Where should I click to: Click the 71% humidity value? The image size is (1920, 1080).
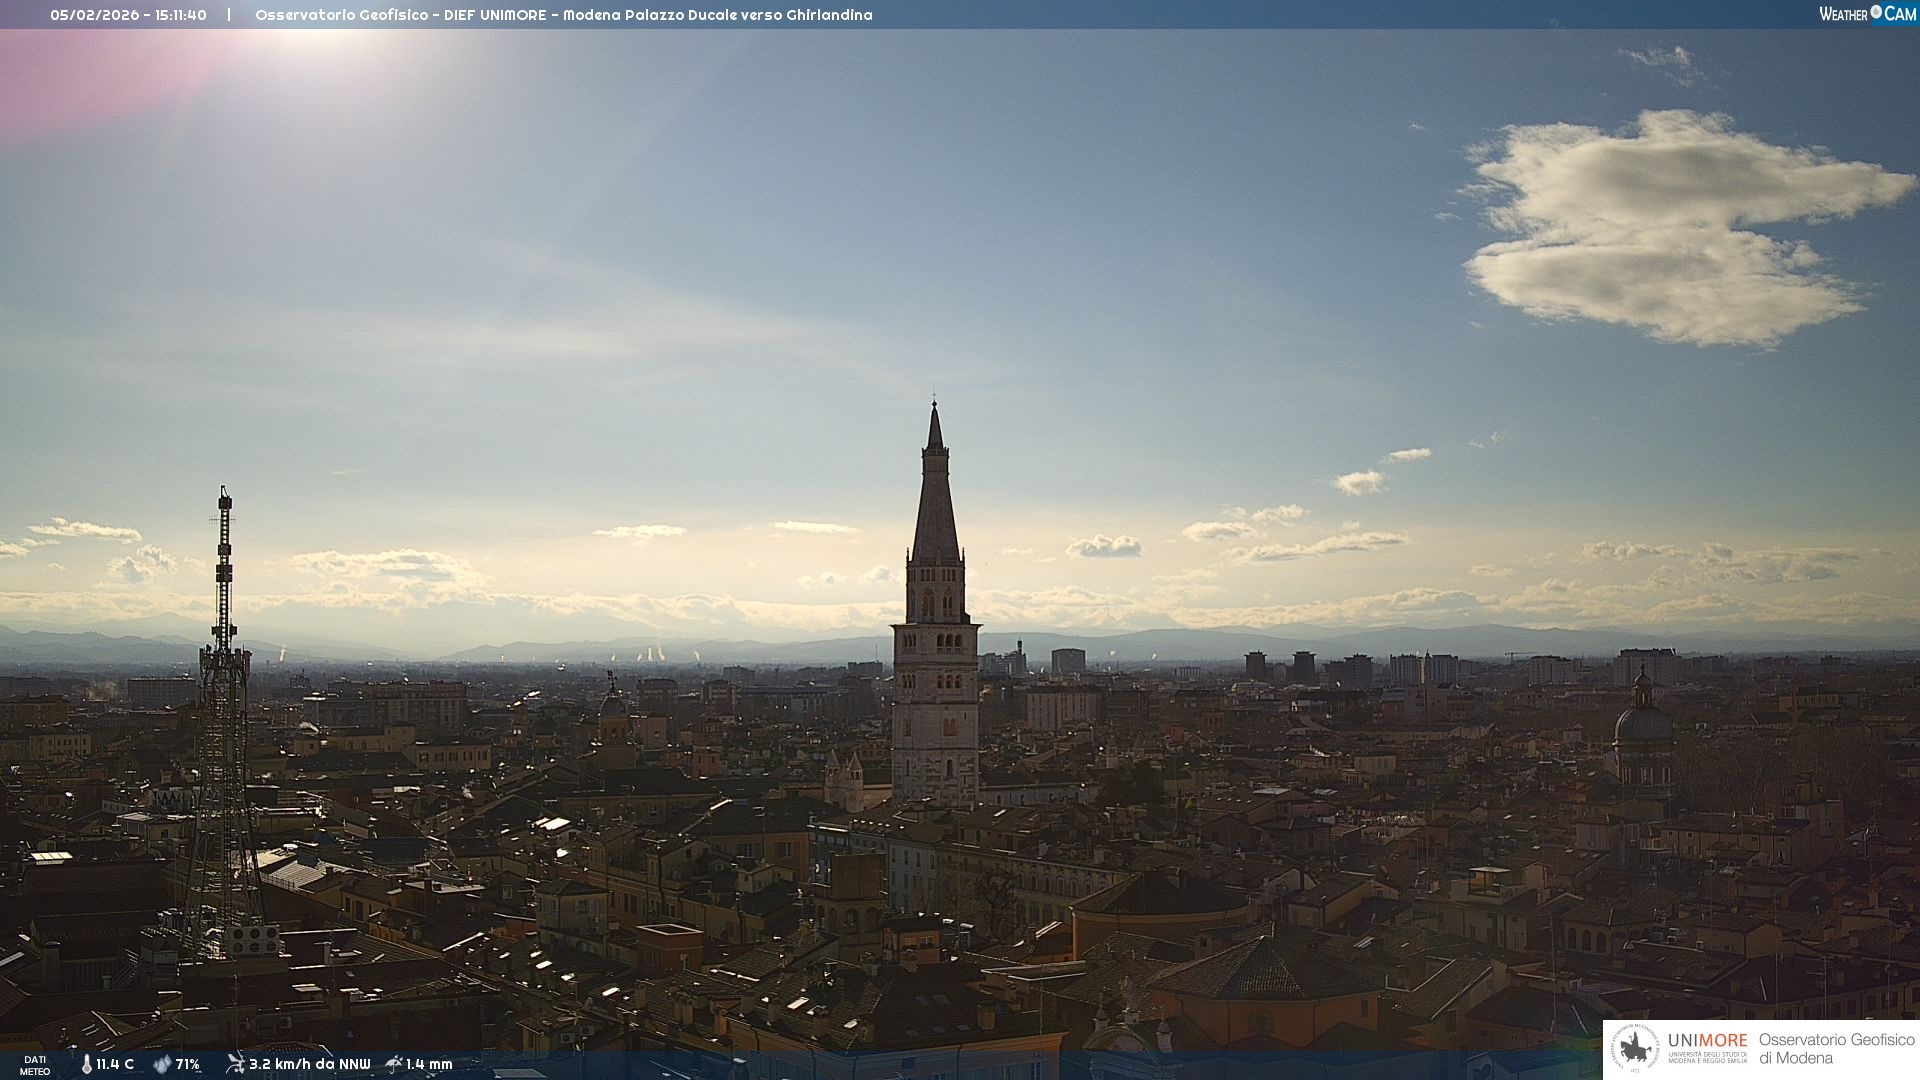click(x=188, y=1064)
